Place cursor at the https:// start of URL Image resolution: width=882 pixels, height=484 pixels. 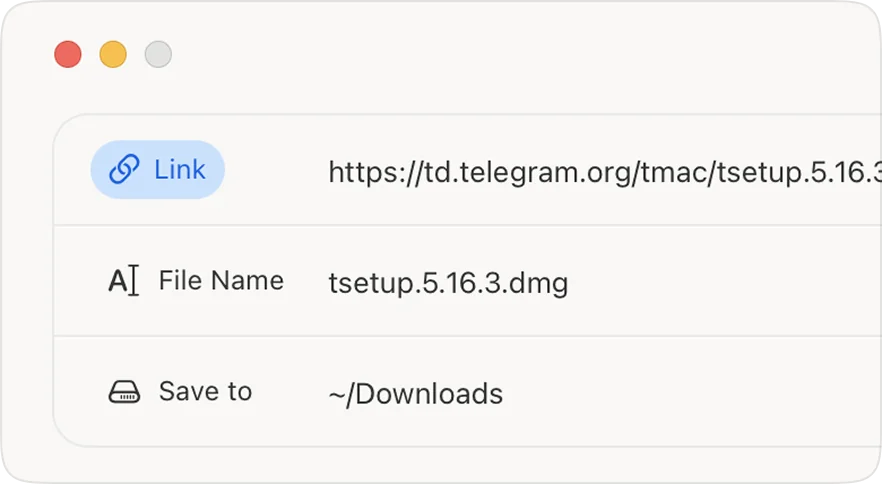(330, 172)
